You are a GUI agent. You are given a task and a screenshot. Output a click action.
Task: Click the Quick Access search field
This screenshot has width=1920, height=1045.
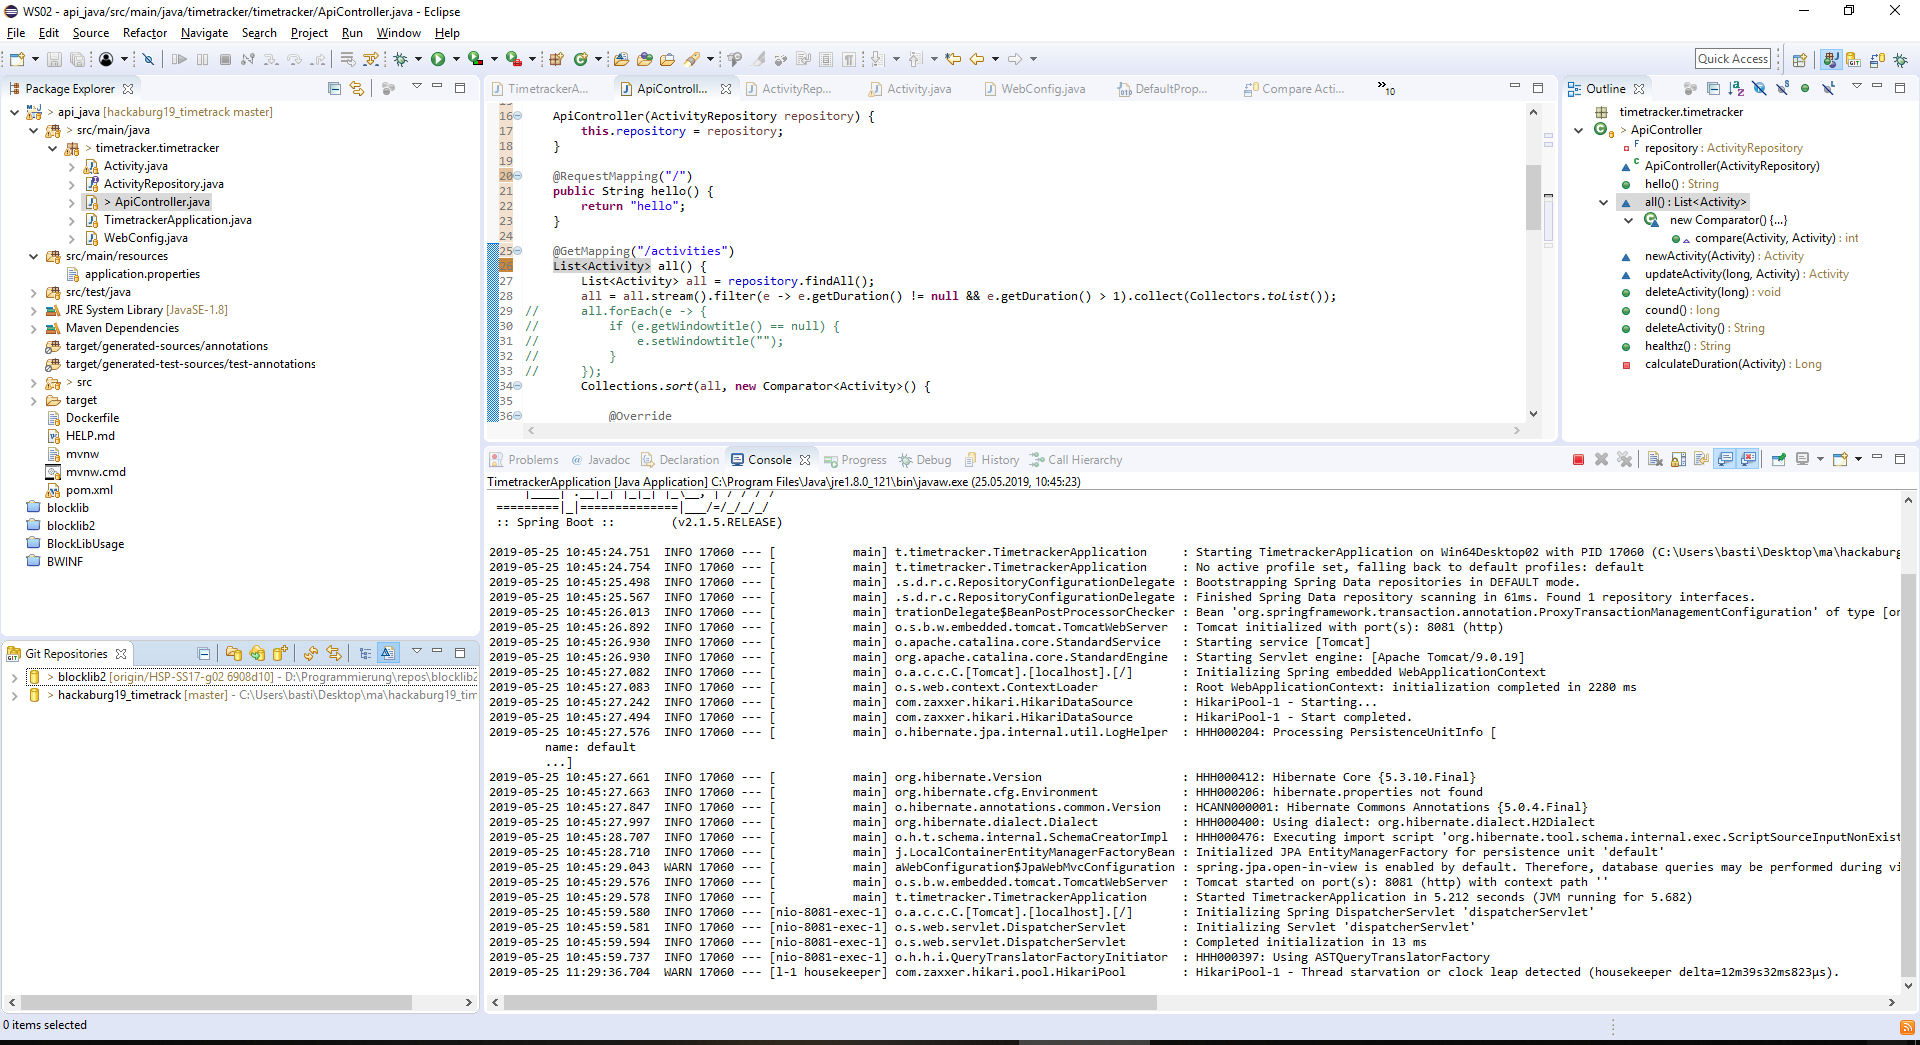click(1732, 59)
